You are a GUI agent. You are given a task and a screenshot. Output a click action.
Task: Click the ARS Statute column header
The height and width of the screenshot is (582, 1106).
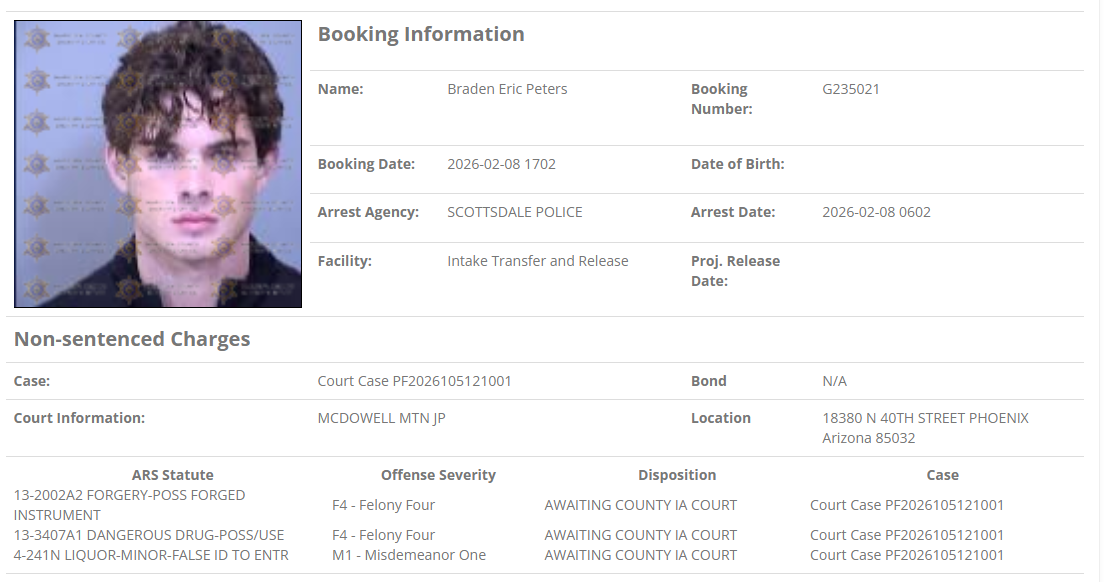172,475
